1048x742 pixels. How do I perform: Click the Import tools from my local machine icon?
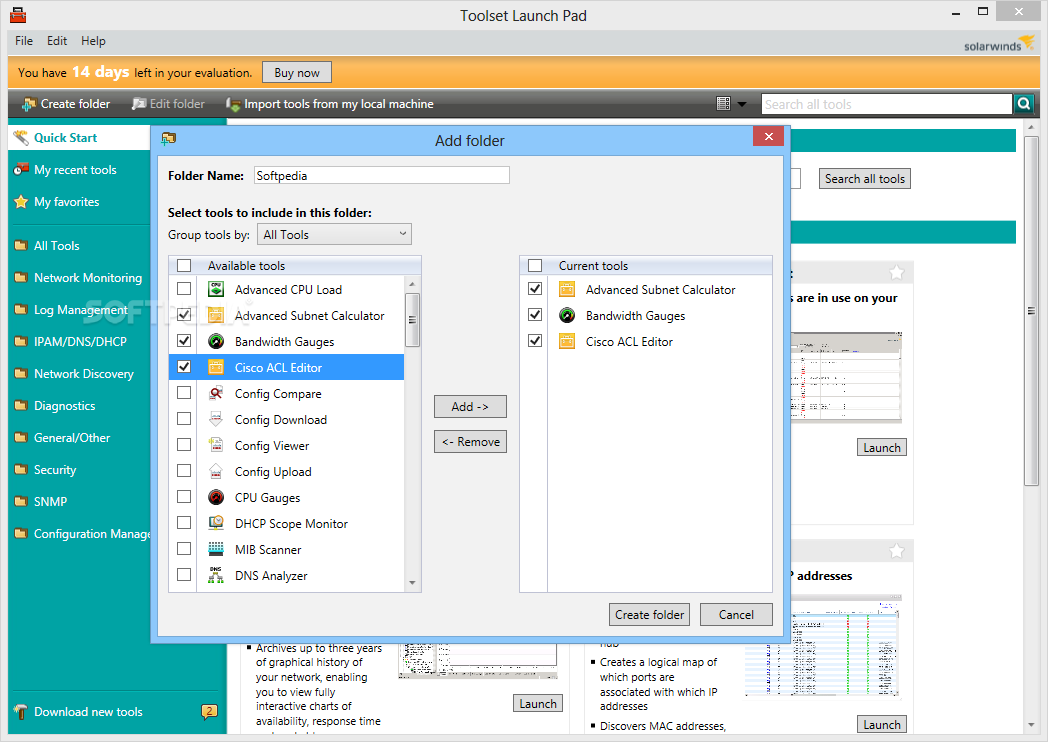[233, 104]
